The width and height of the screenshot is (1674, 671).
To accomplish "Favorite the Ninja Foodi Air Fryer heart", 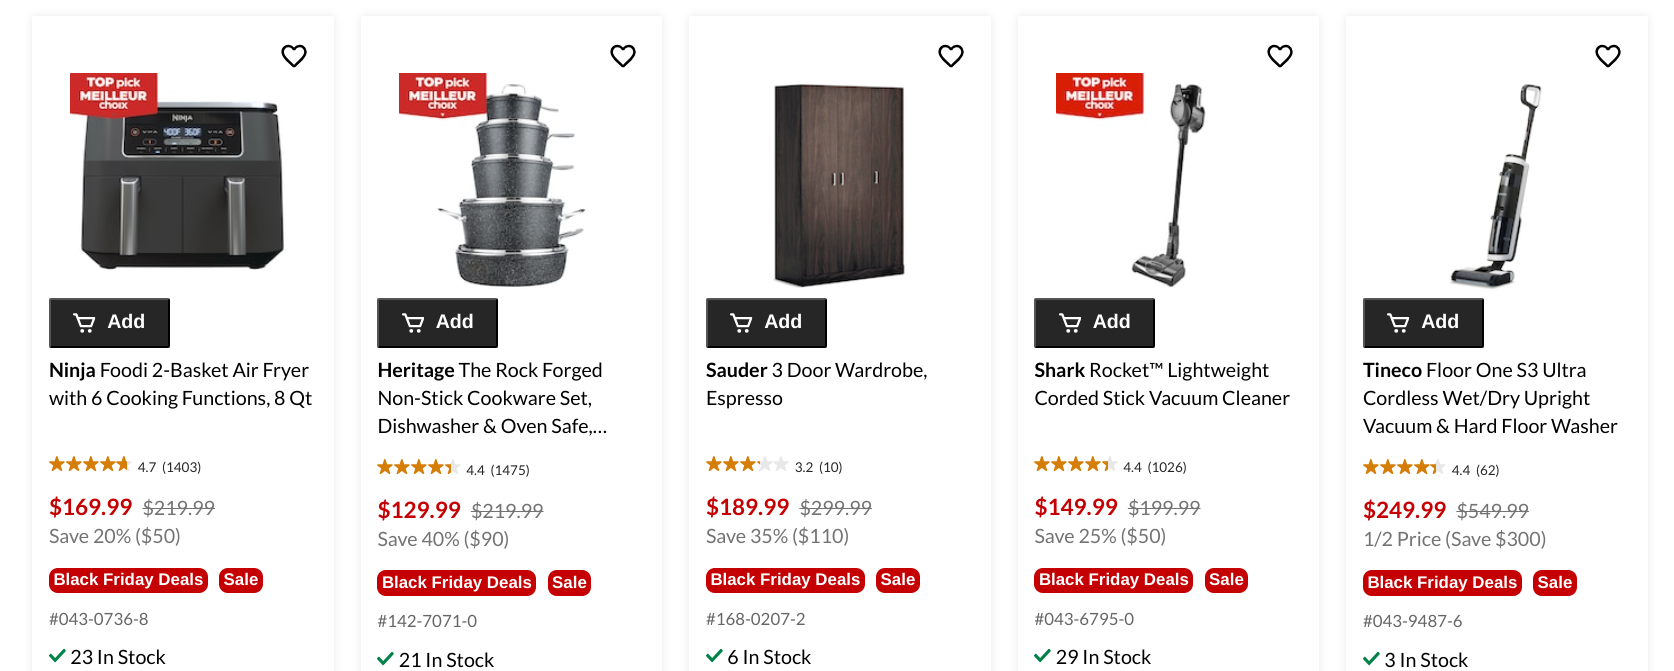I will pyautogui.click(x=294, y=56).
